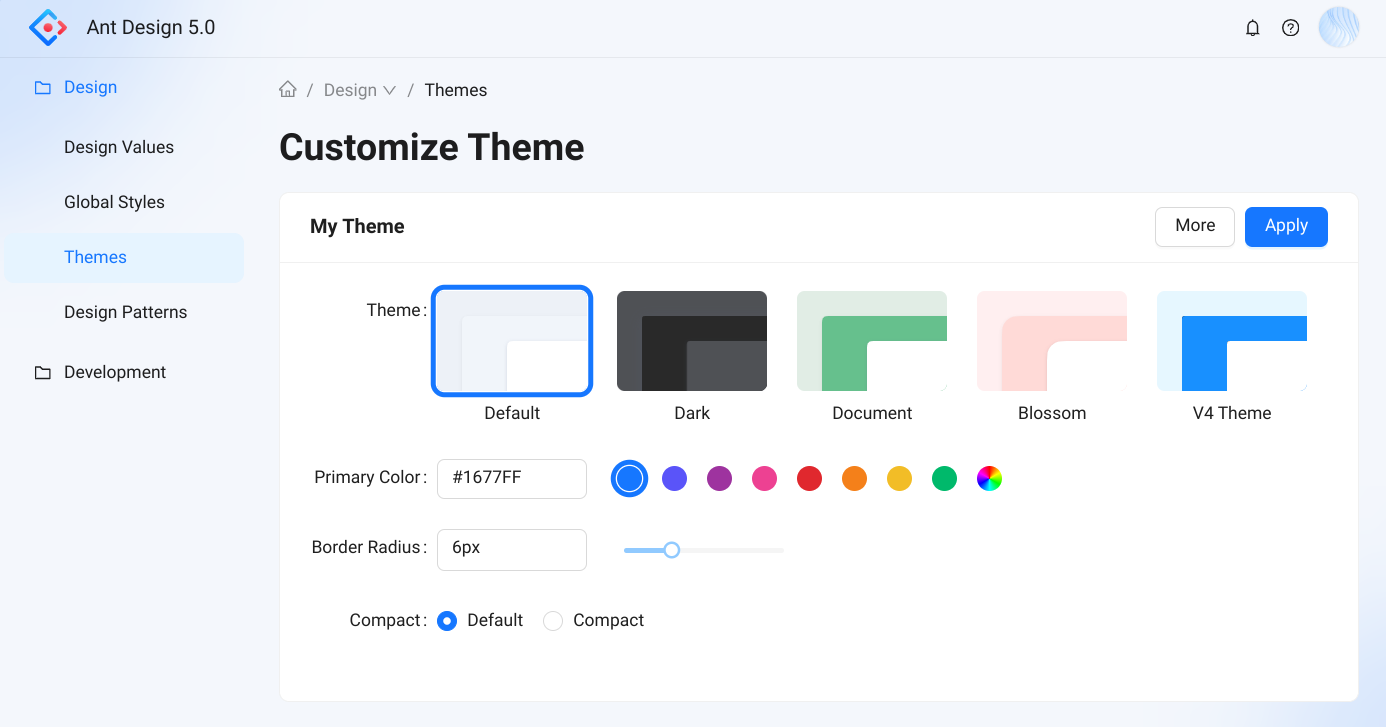Select the orange primary color swatch
The image size is (1386, 727).
click(855, 479)
